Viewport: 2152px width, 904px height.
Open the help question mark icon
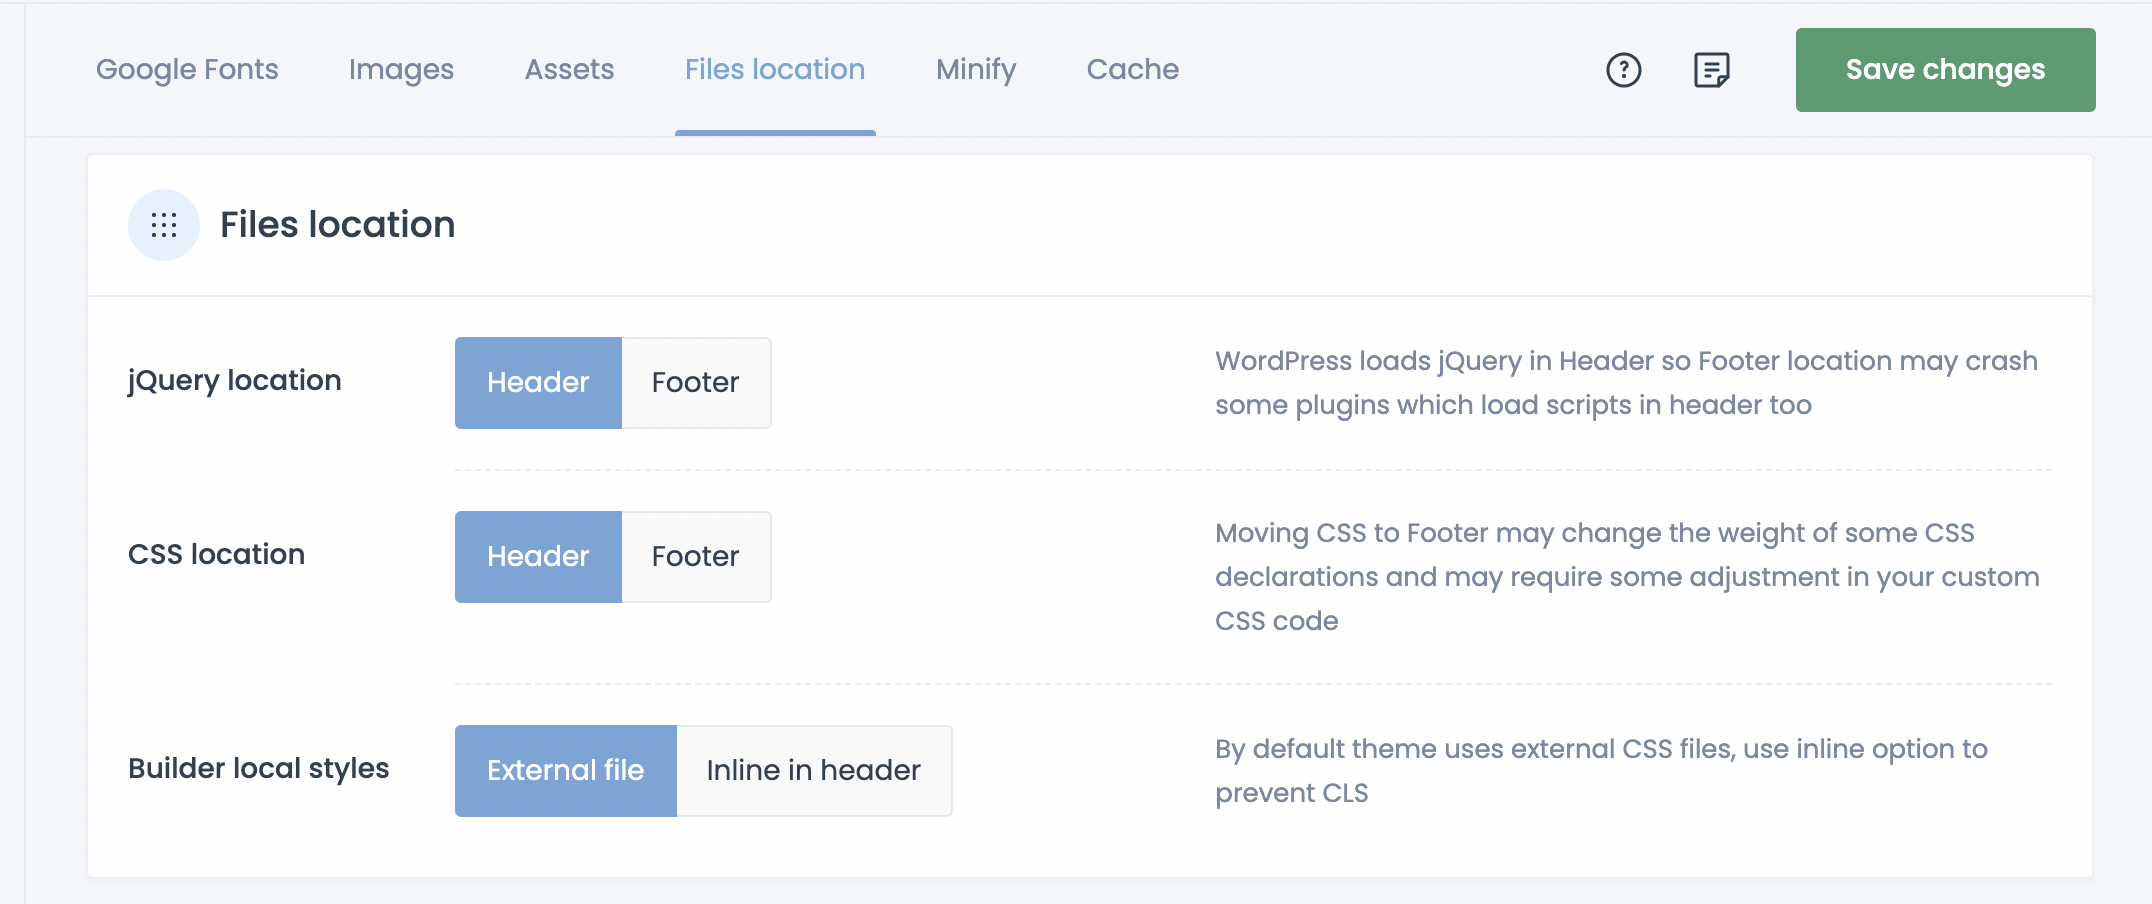[1623, 70]
